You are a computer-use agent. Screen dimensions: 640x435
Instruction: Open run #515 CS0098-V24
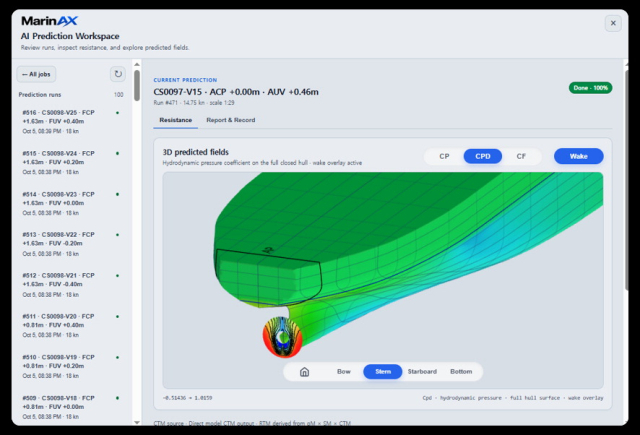tap(71, 162)
